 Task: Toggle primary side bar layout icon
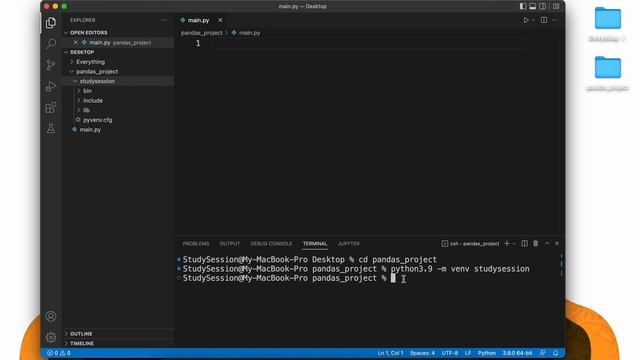(522, 6)
